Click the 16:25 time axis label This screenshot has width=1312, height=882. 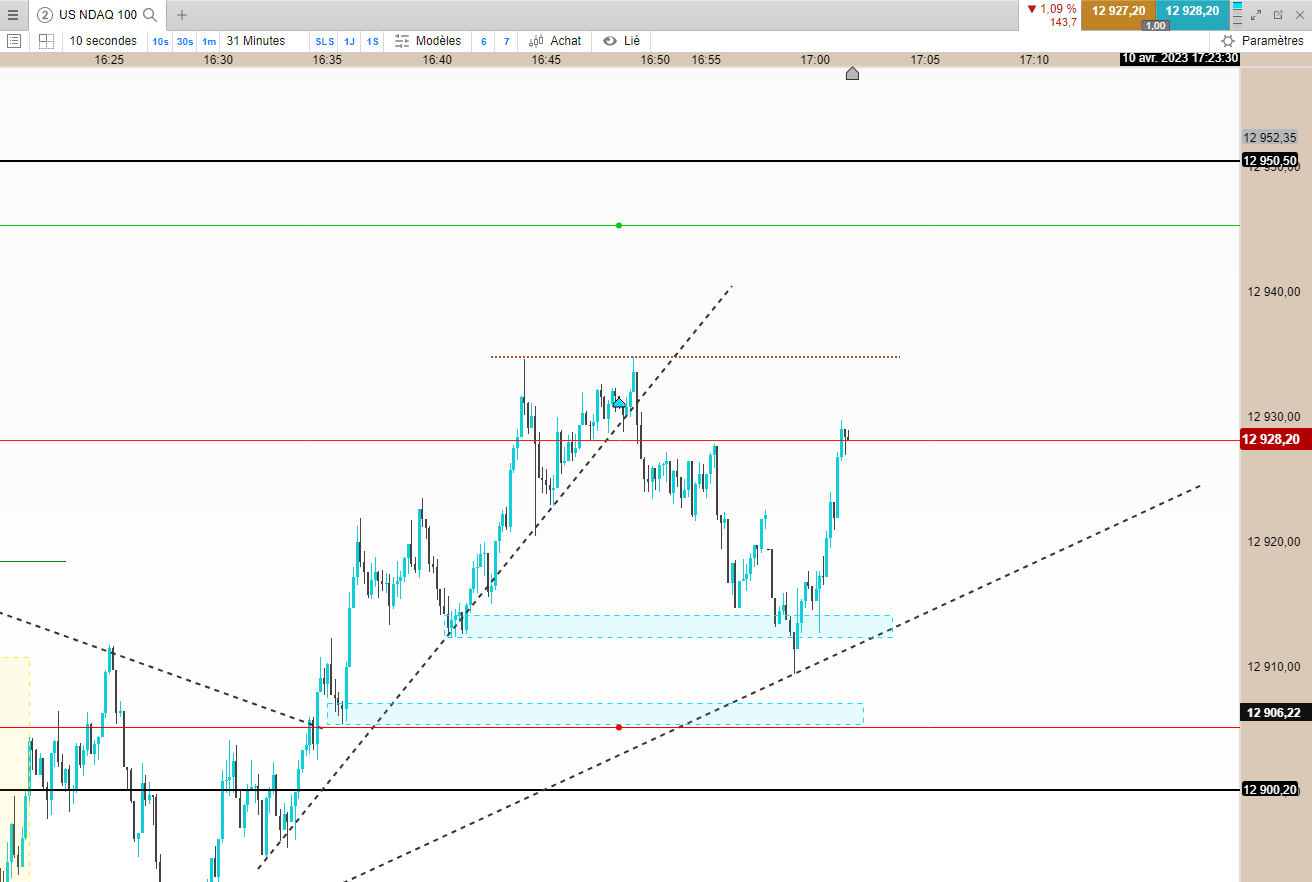(x=109, y=60)
